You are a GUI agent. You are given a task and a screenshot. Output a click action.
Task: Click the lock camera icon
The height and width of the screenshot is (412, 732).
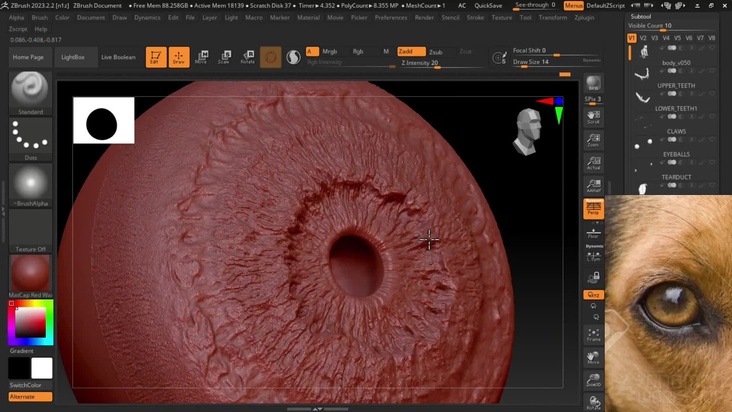[593, 277]
